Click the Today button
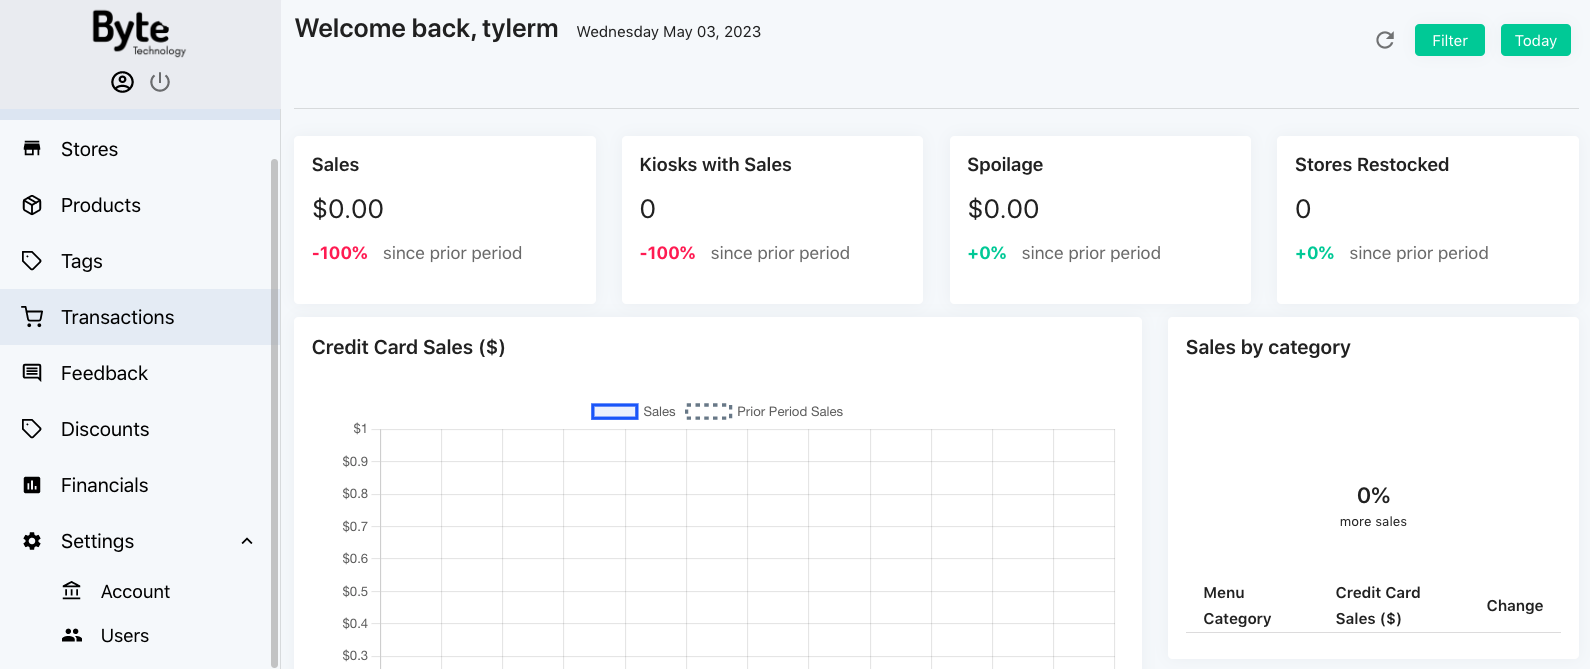The image size is (1590, 669). click(1535, 40)
